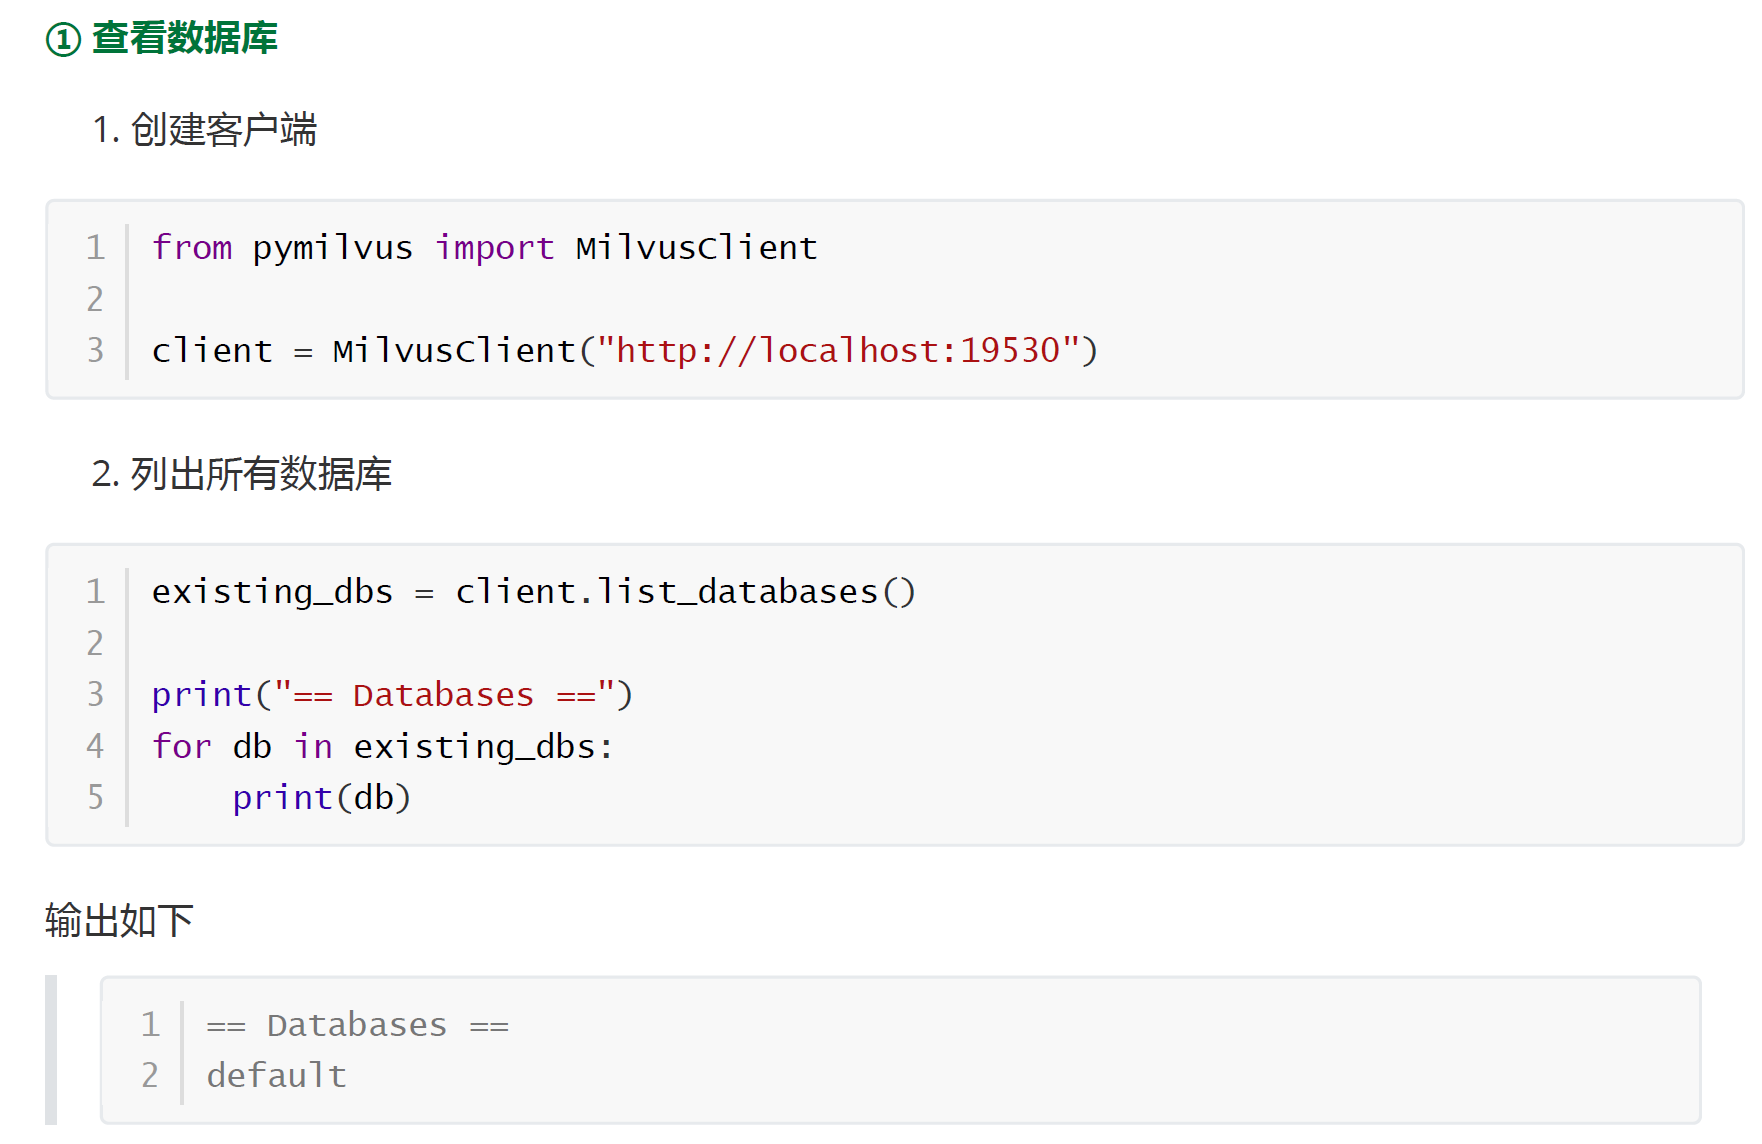1762x1144 pixels.
Task: Click the output line == Databases ==
Action: point(358,1025)
